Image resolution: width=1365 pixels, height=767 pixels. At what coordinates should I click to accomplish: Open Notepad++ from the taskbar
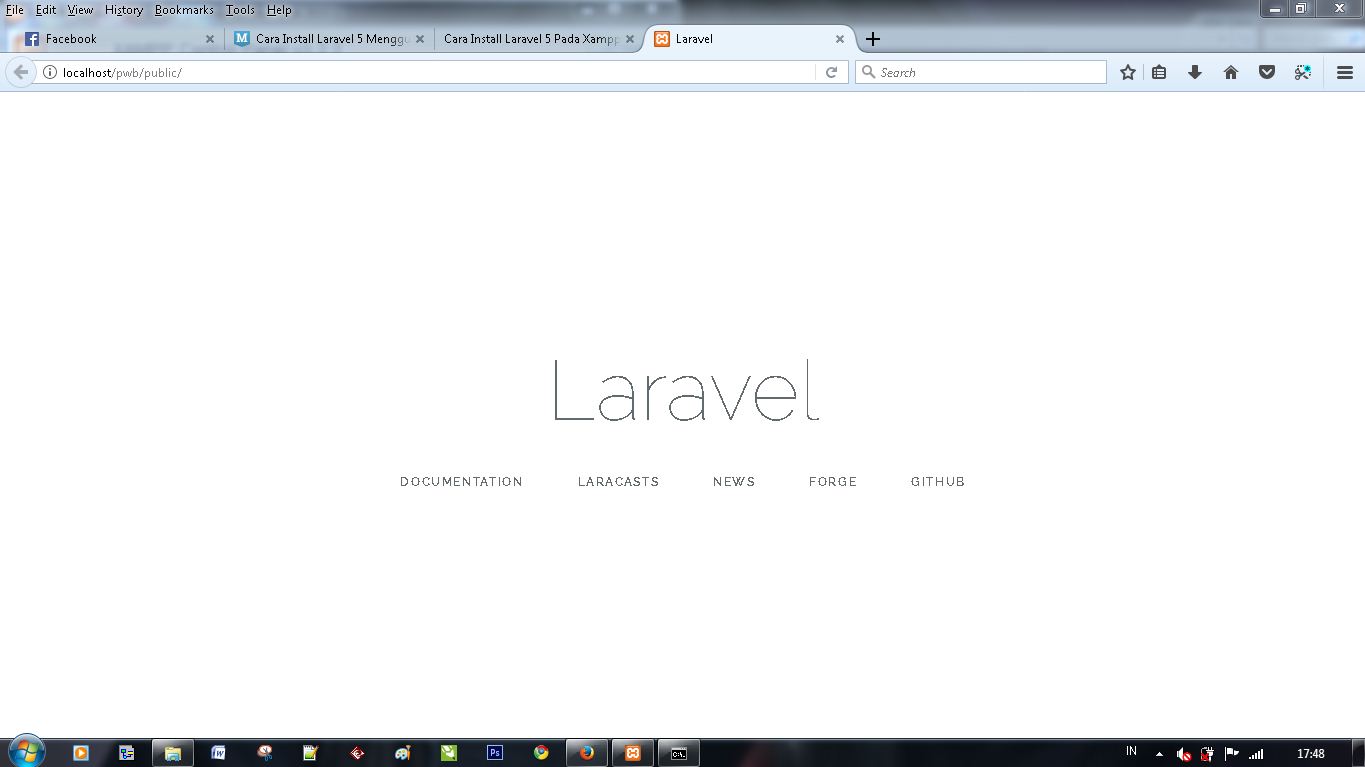coord(310,753)
